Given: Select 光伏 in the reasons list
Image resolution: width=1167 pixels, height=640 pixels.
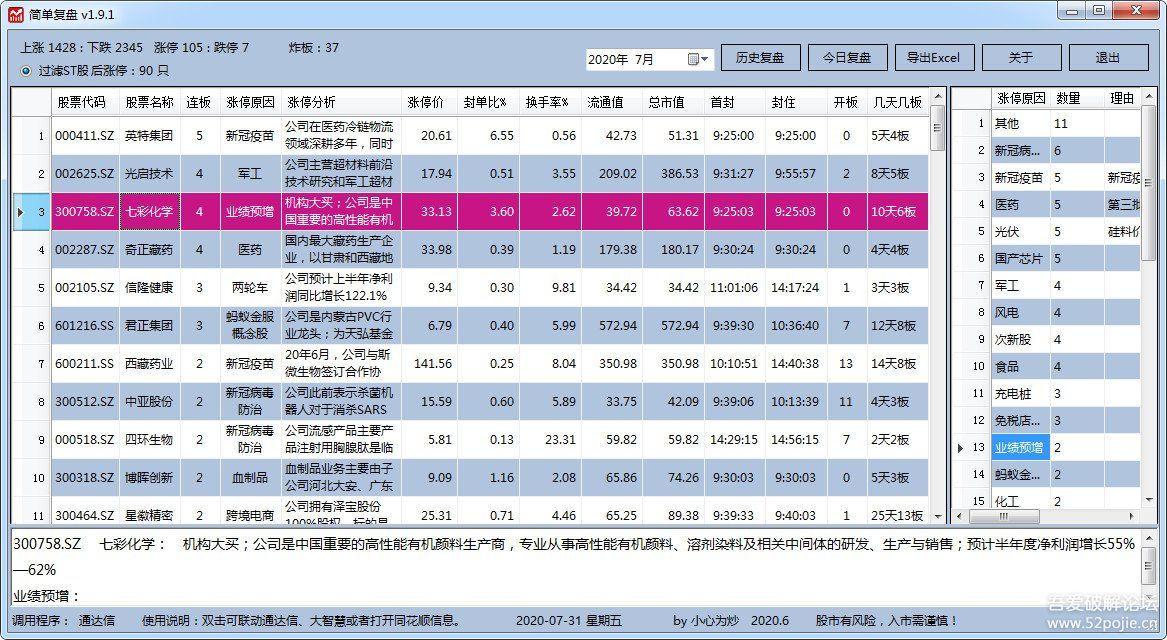Looking at the screenshot, I should (x=1021, y=231).
